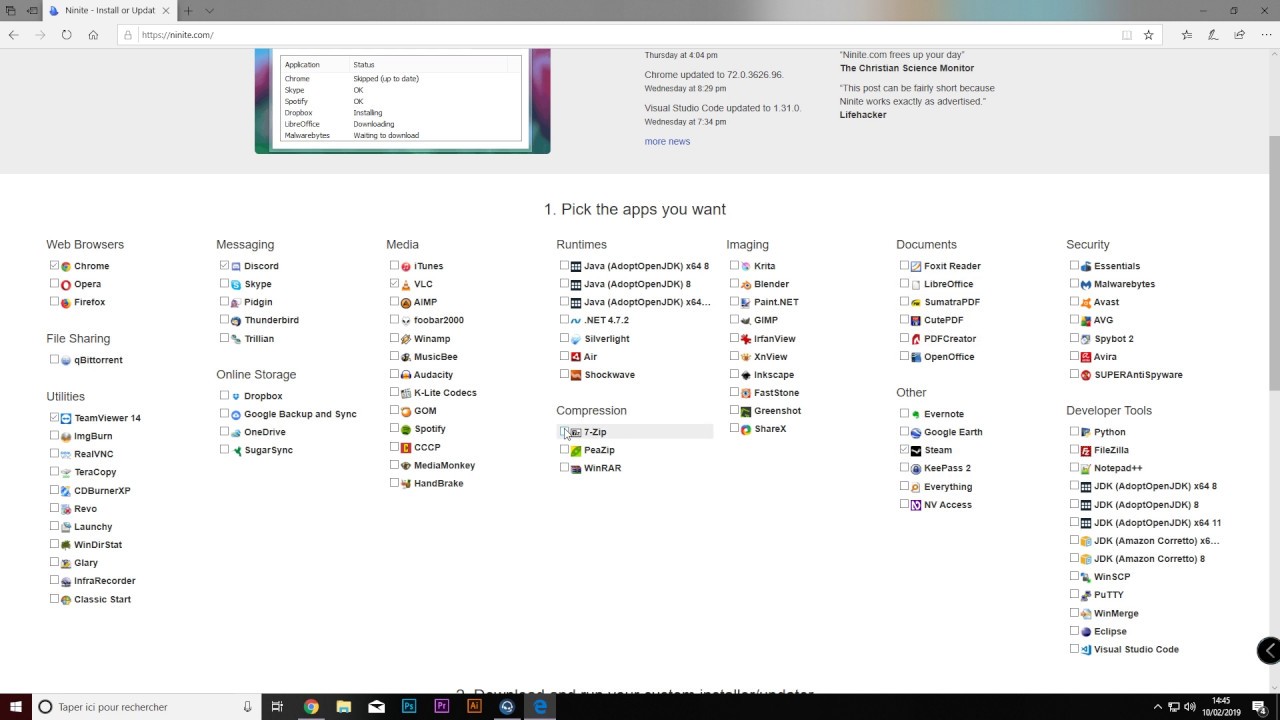Show hidden system tray icons chevron
Viewport: 1280px width, 720px height.
point(1158,707)
